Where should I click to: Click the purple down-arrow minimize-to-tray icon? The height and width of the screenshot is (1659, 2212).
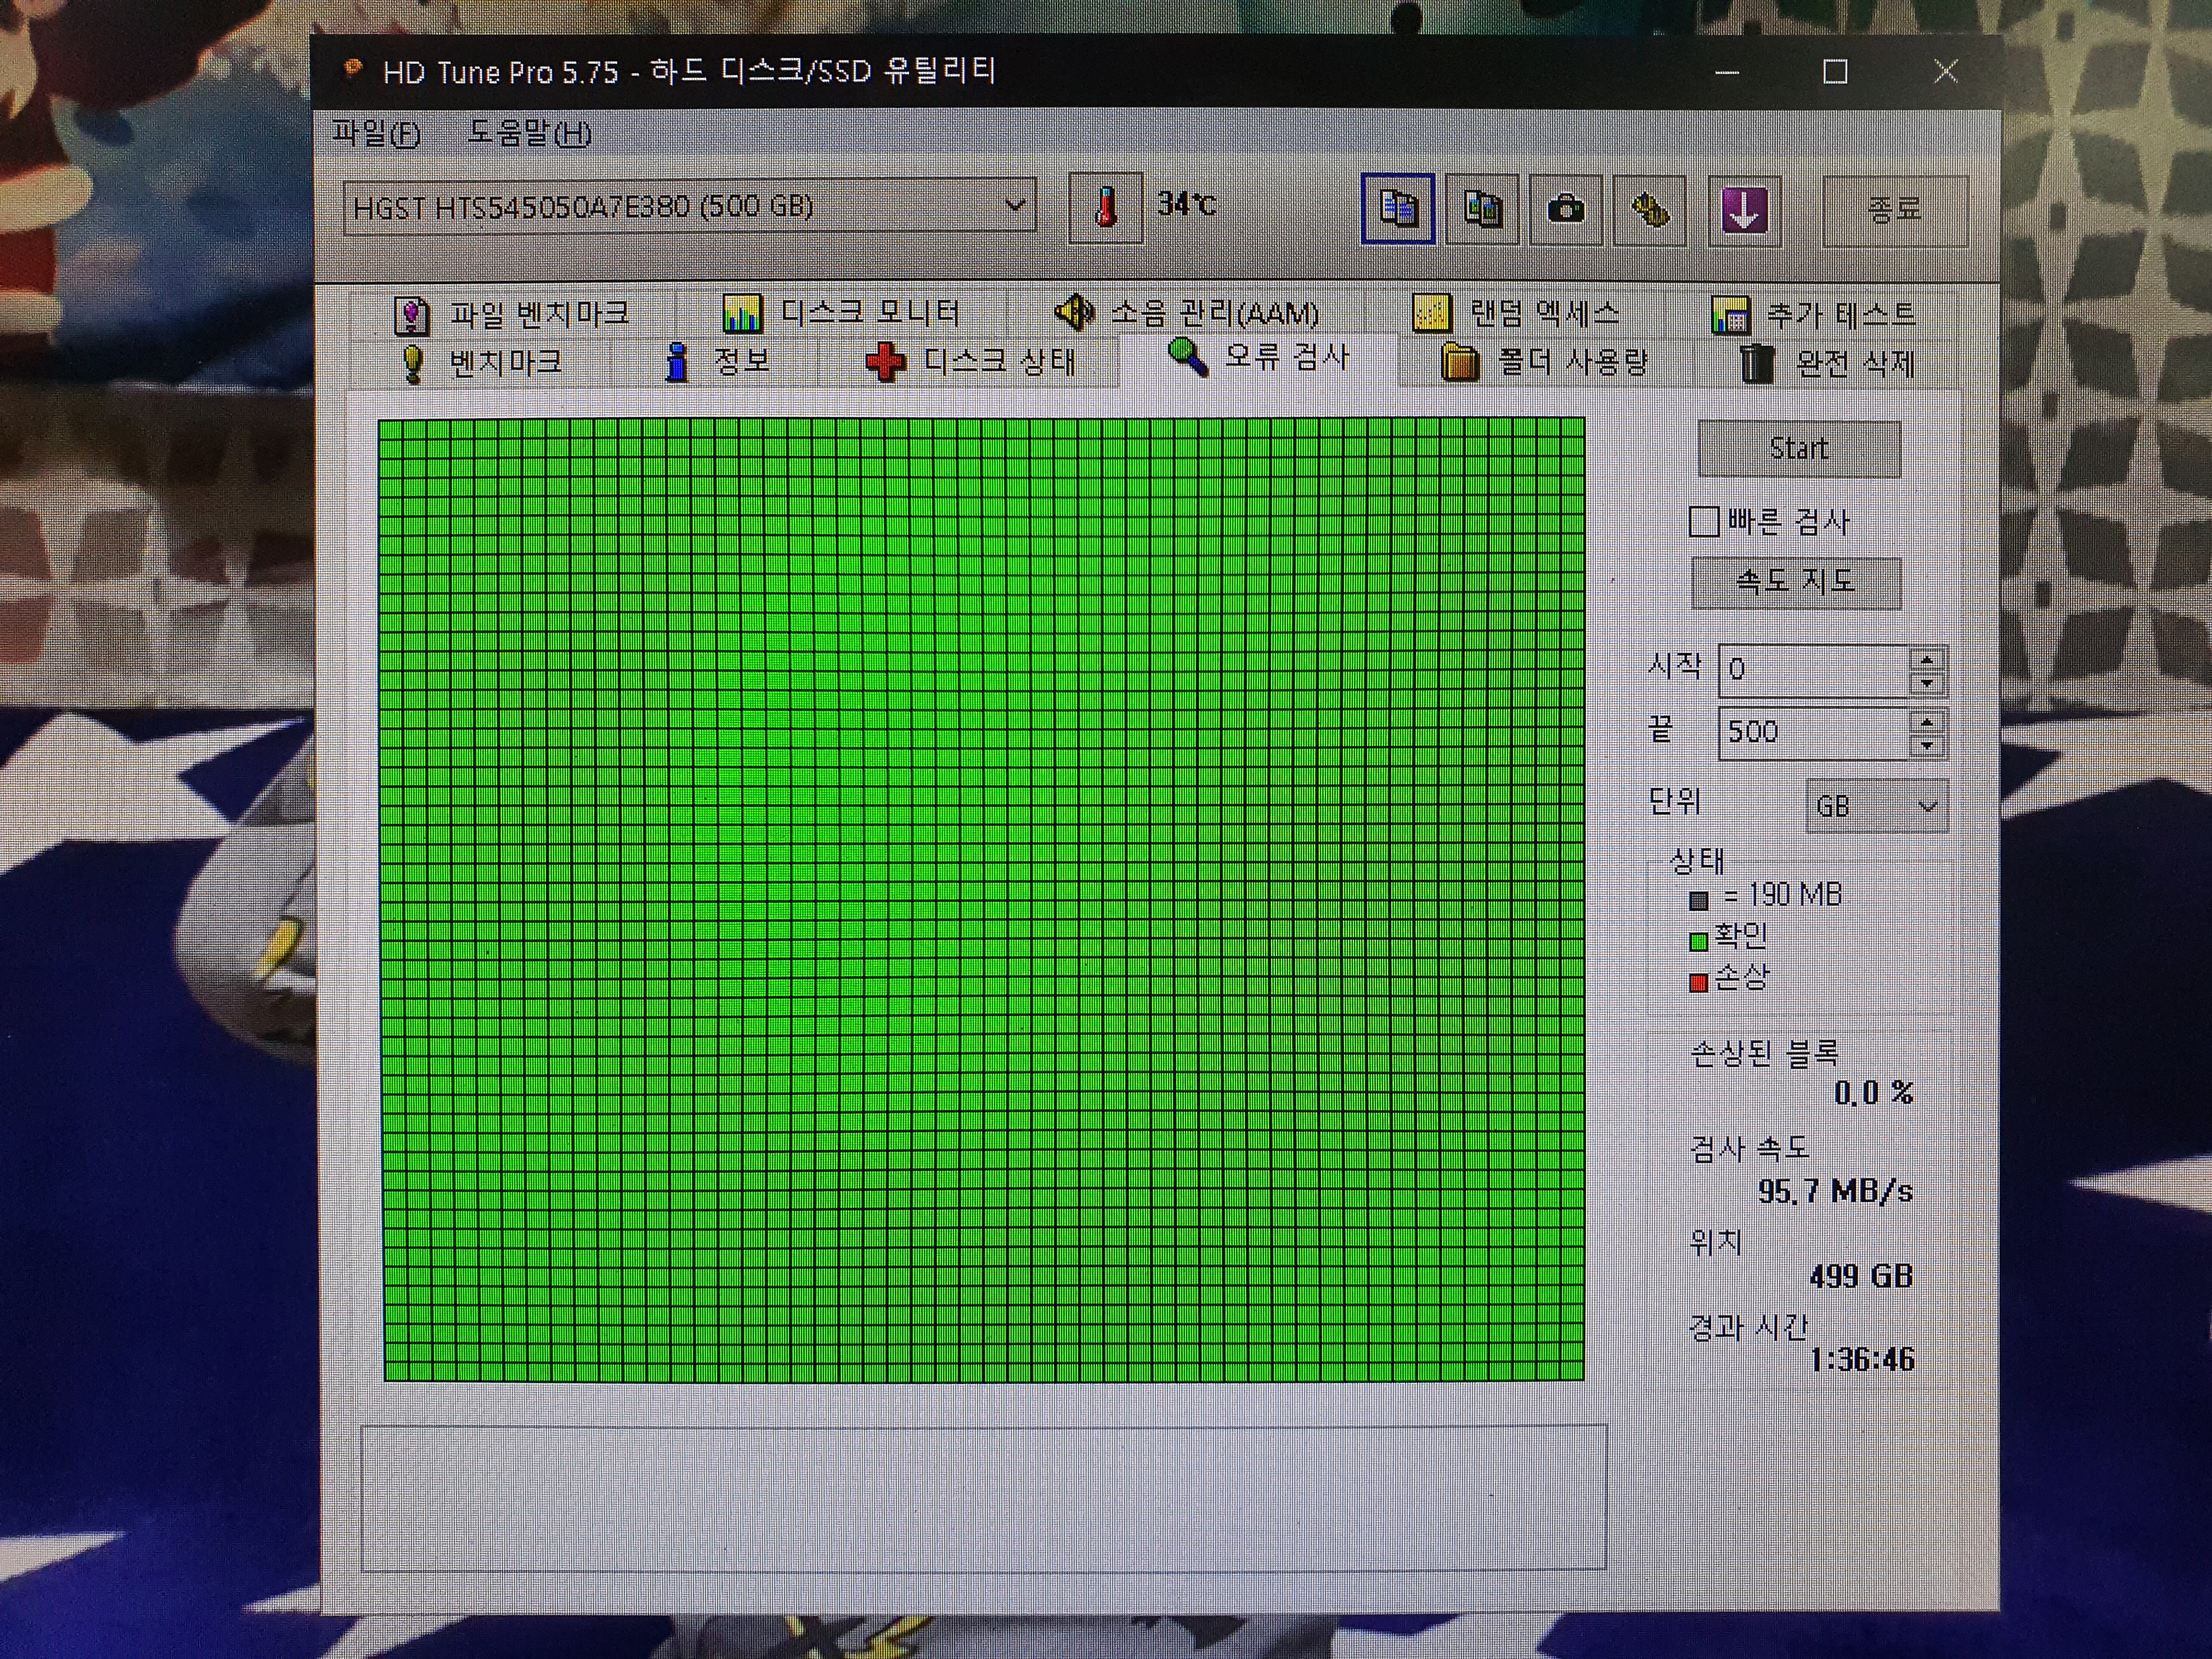1744,211
